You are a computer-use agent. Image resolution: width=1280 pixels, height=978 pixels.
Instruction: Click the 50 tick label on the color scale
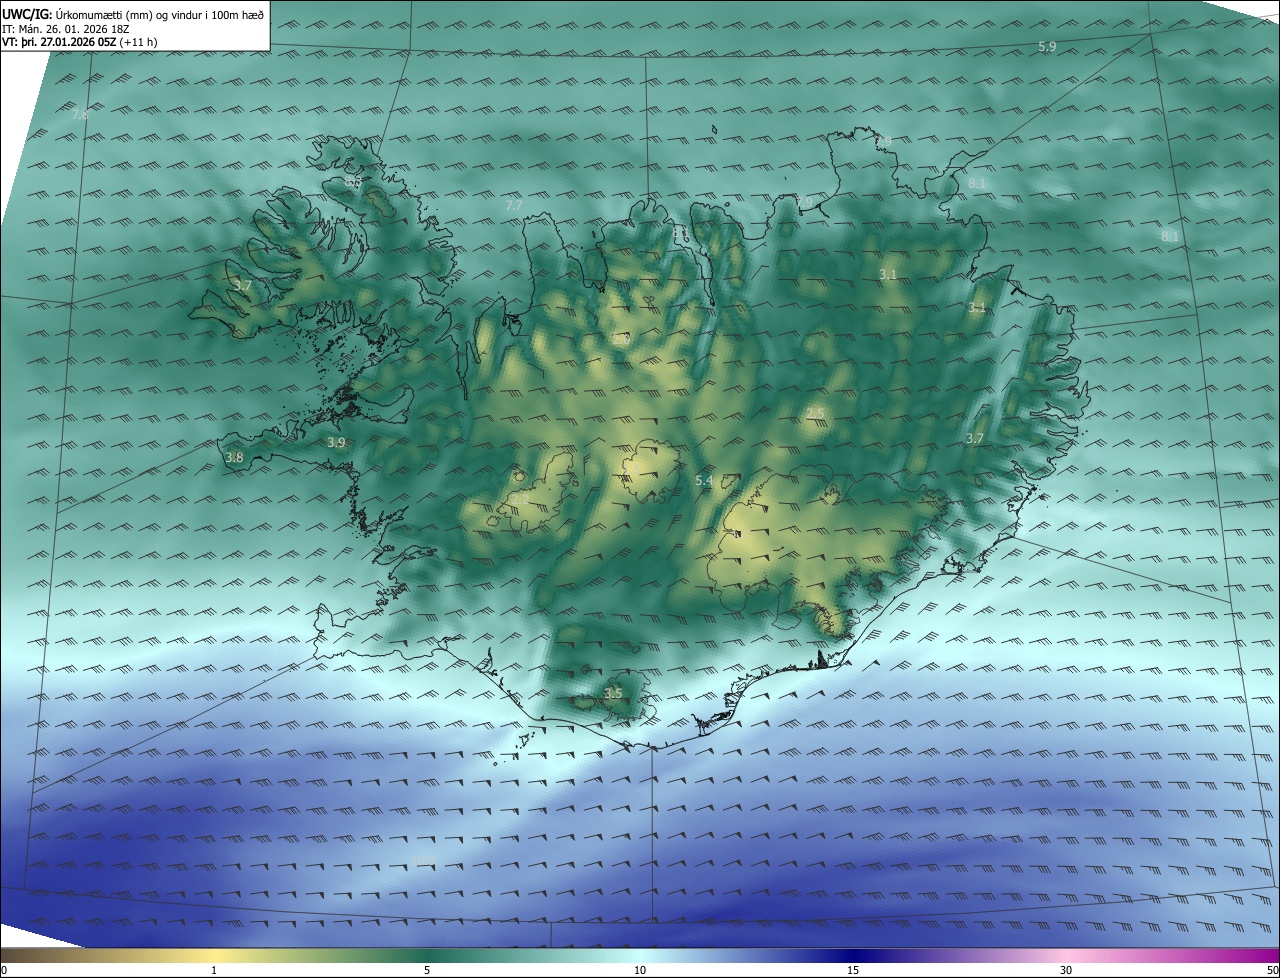(x=1272, y=970)
